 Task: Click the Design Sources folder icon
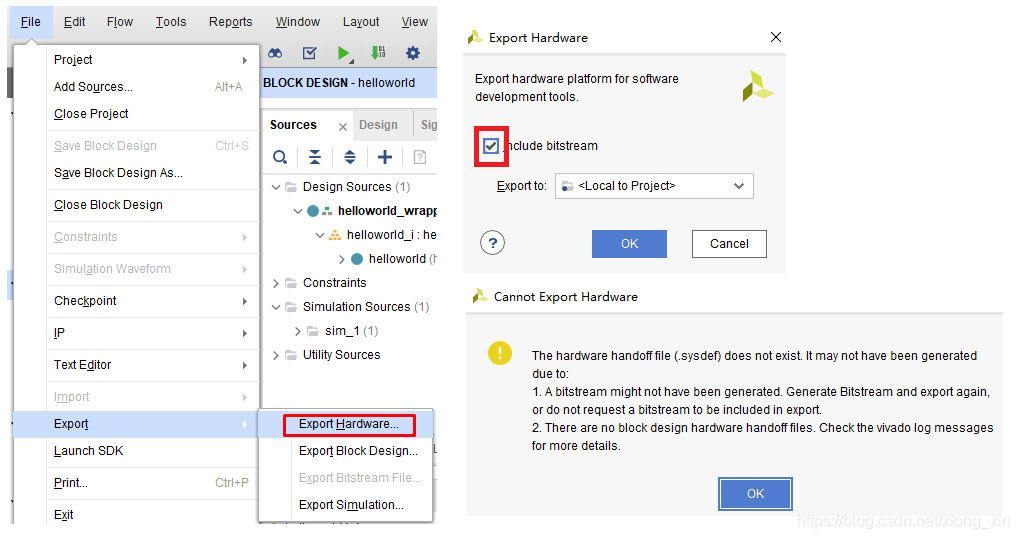[291, 187]
